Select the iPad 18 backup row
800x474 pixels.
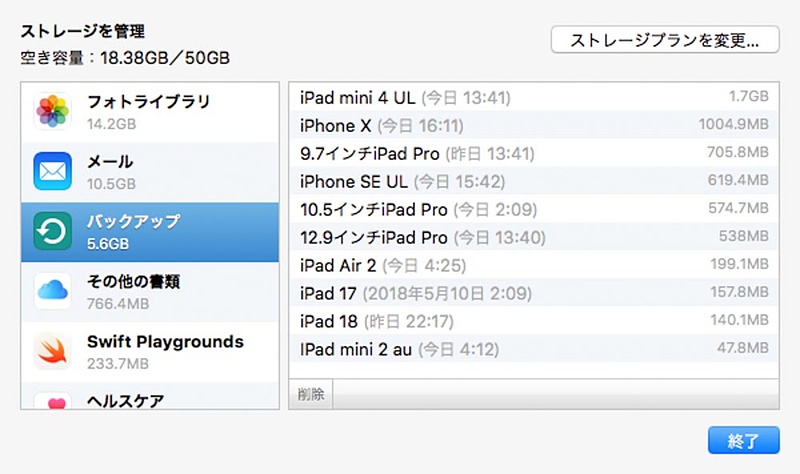coord(534,321)
